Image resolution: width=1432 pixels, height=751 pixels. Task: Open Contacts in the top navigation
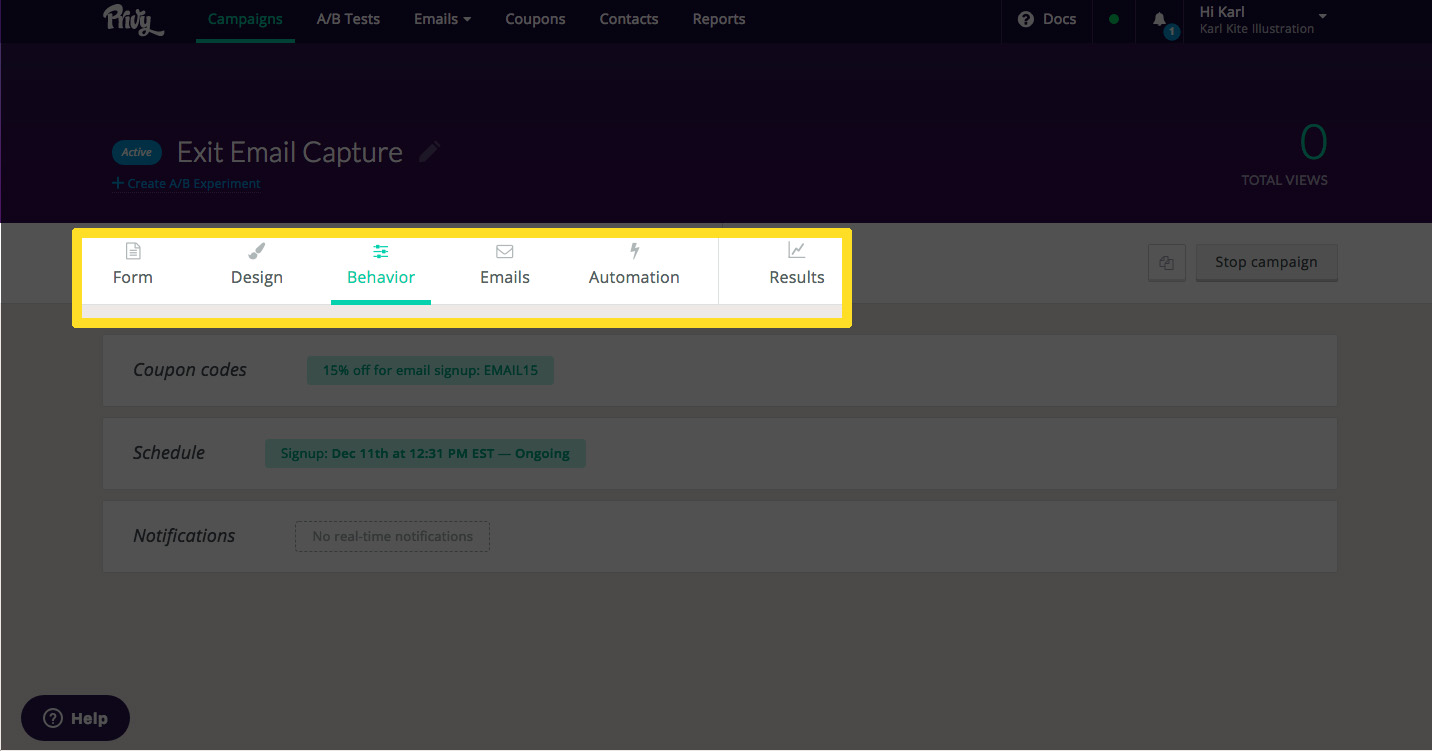coord(629,19)
